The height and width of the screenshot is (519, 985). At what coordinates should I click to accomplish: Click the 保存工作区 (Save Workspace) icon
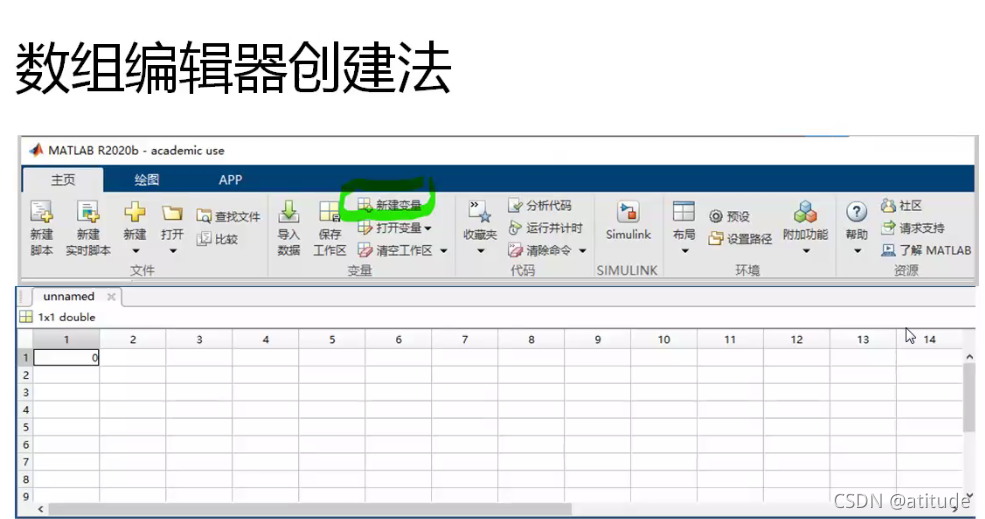point(329,212)
